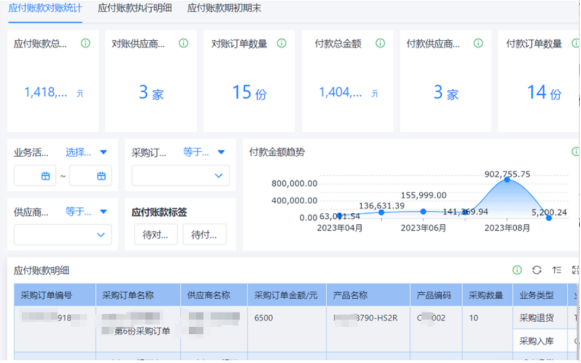Click the 155,999.00 chart data point
This screenshot has height=363, width=581.
tap(423, 212)
